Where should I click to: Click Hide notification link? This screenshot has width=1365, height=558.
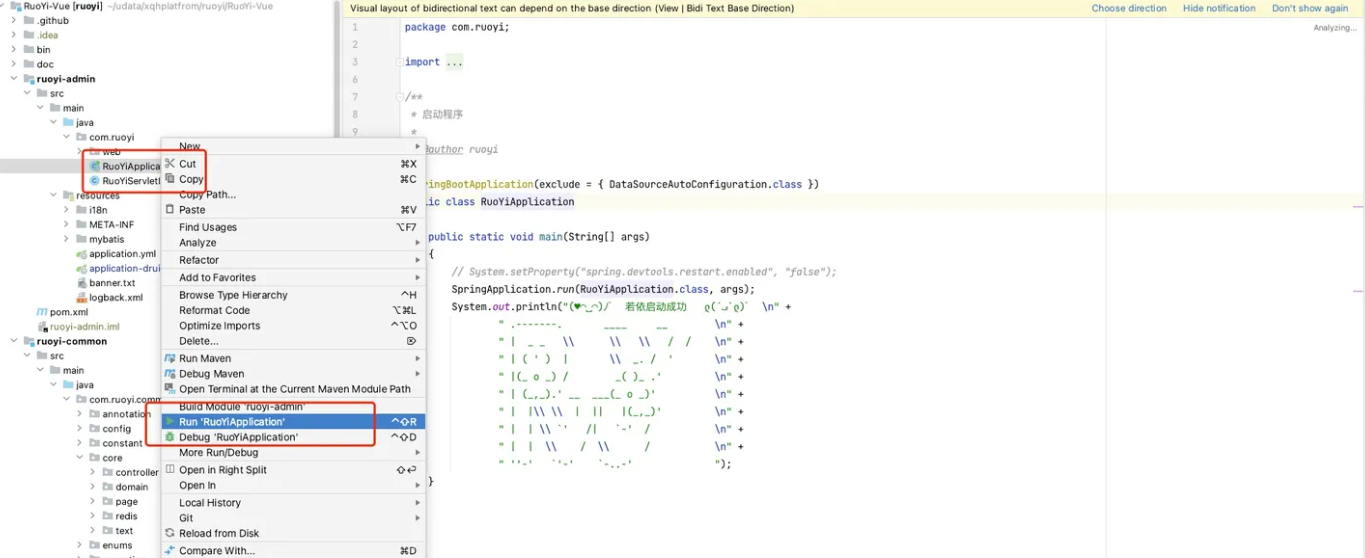[x=1219, y=8]
